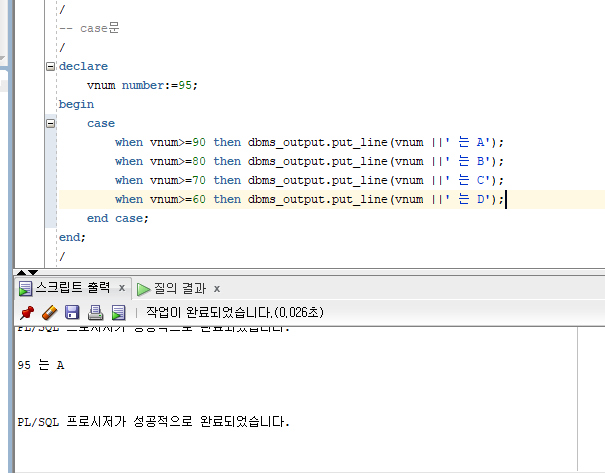
Task: Click the 'vnum number:=95;' line
Action: tap(142, 85)
